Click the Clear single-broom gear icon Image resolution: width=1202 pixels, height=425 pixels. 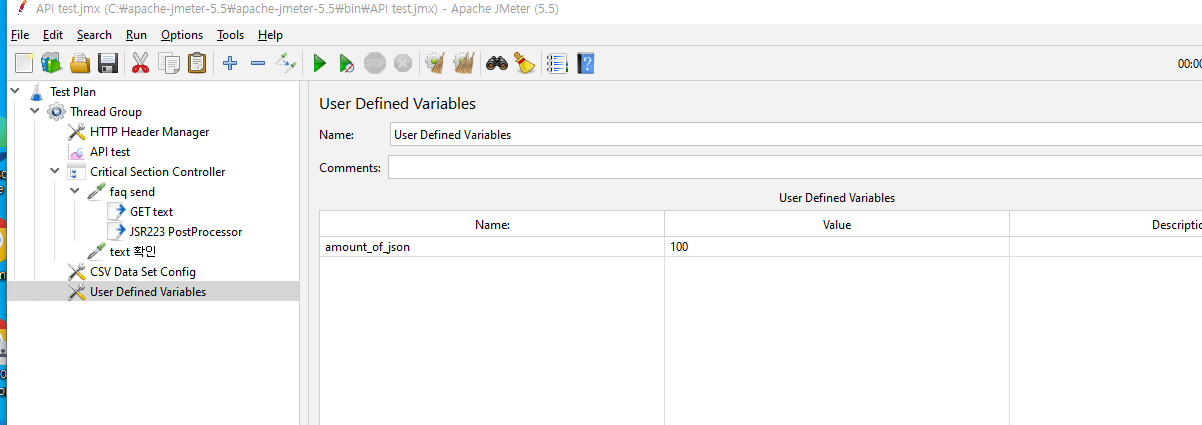pos(435,64)
